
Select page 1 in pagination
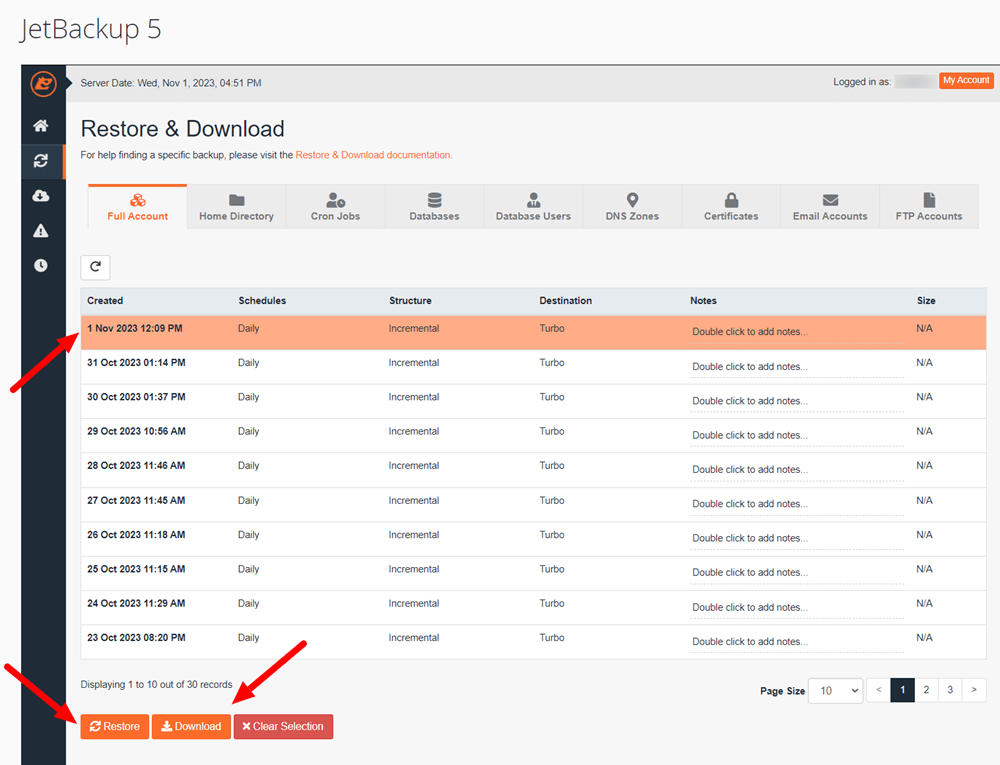tap(902, 690)
